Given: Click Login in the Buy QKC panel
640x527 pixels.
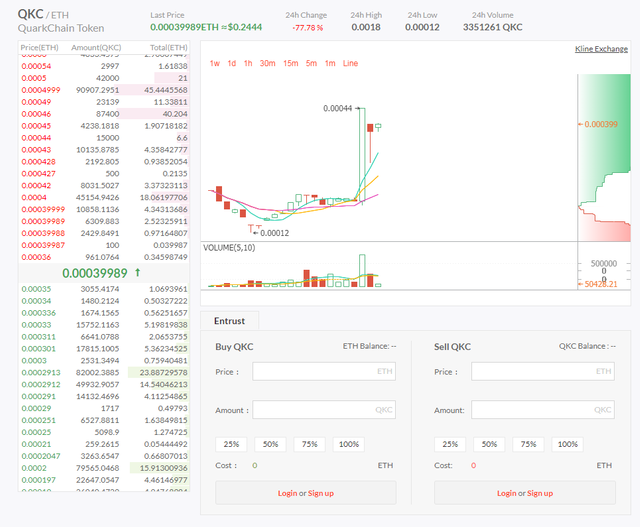Looking at the screenshot, I should tap(287, 493).
